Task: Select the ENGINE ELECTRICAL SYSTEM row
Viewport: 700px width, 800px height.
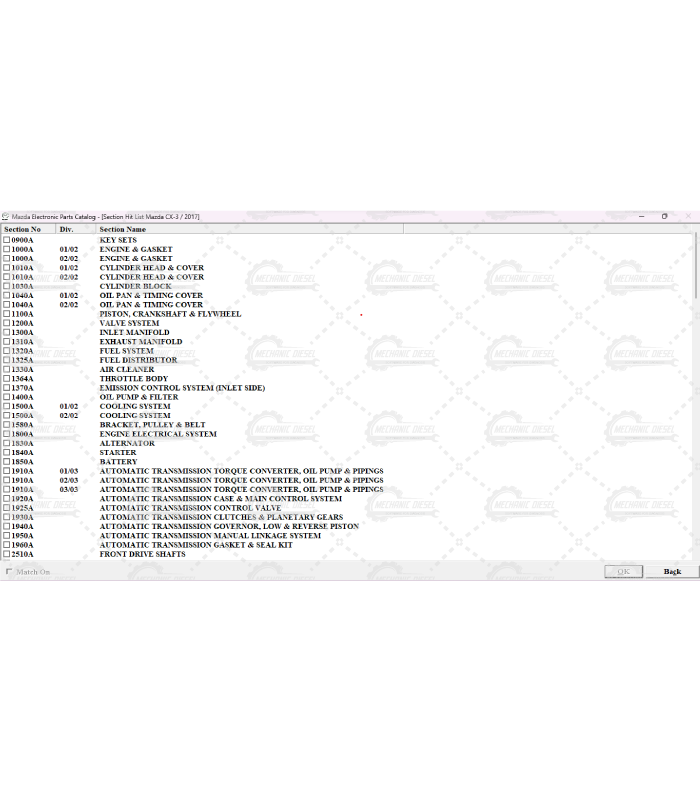Action: [157, 434]
